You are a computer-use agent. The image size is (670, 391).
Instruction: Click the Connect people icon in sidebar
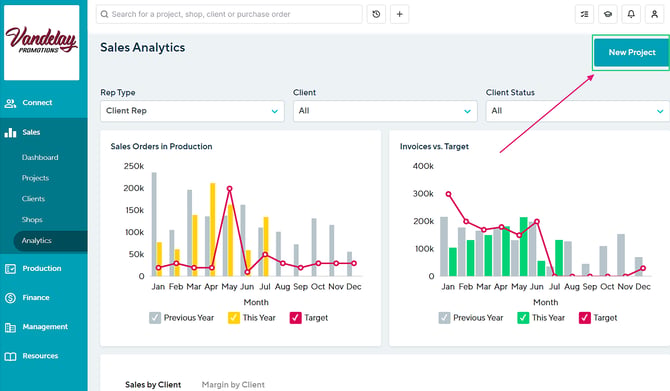10,103
